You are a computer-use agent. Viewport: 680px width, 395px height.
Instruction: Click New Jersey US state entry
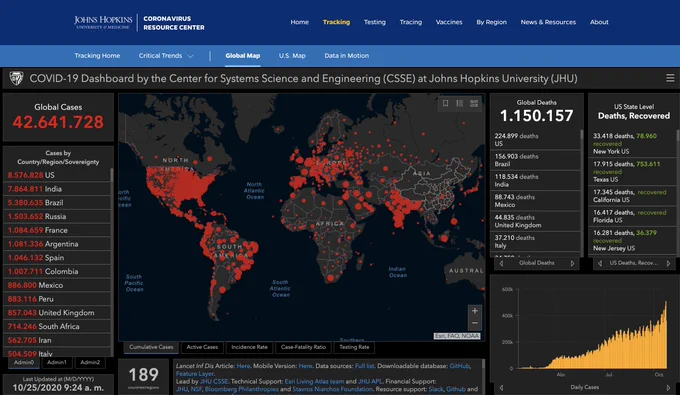(632, 241)
